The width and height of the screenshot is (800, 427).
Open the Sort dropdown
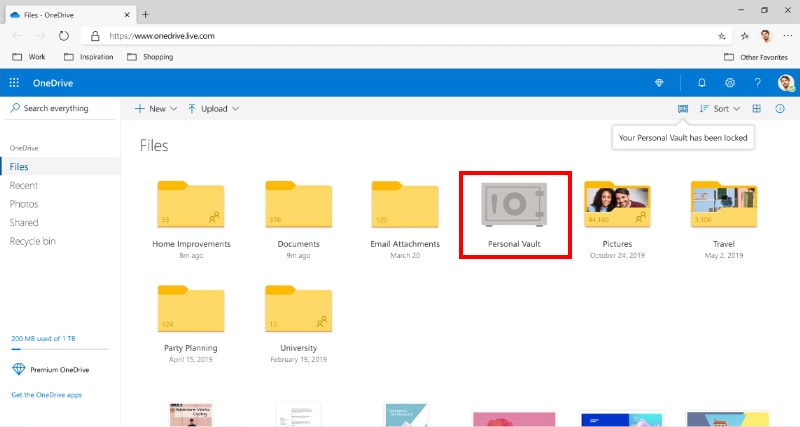[720, 109]
